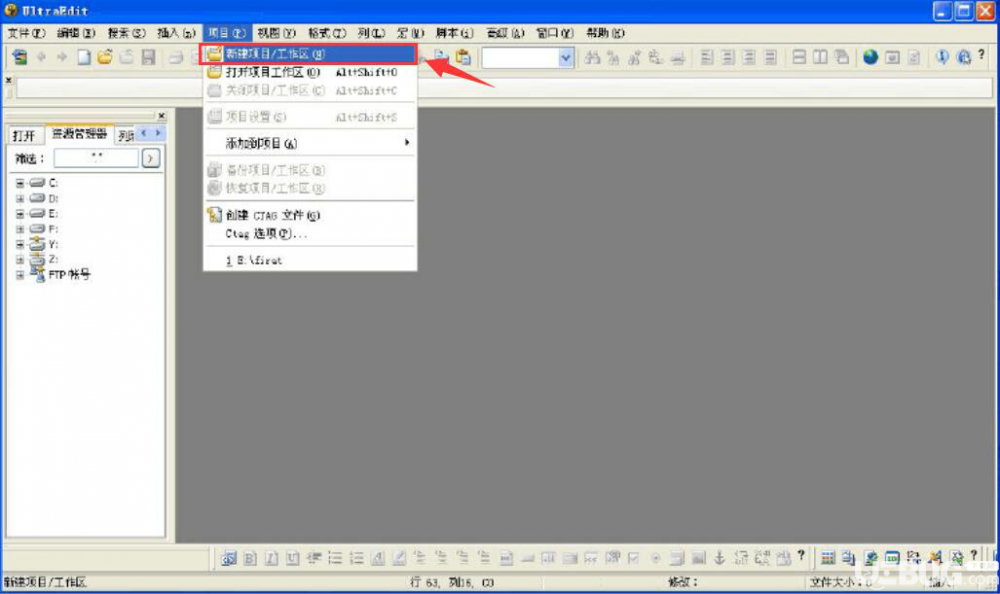Click the filter go arrow button
This screenshot has width=1000, height=594.
151,158
